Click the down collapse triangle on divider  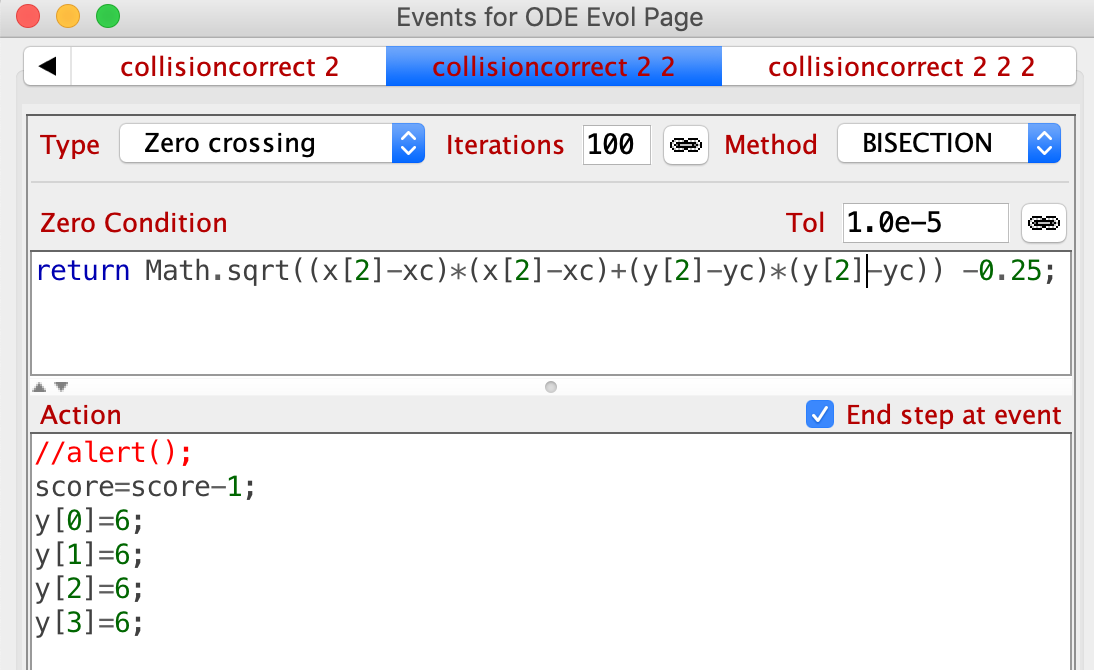tap(61, 387)
